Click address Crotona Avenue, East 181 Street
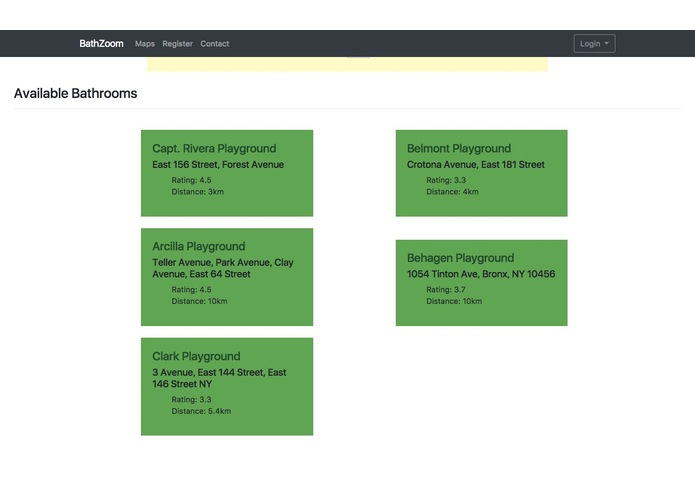This screenshot has width=695, height=494. [x=476, y=164]
